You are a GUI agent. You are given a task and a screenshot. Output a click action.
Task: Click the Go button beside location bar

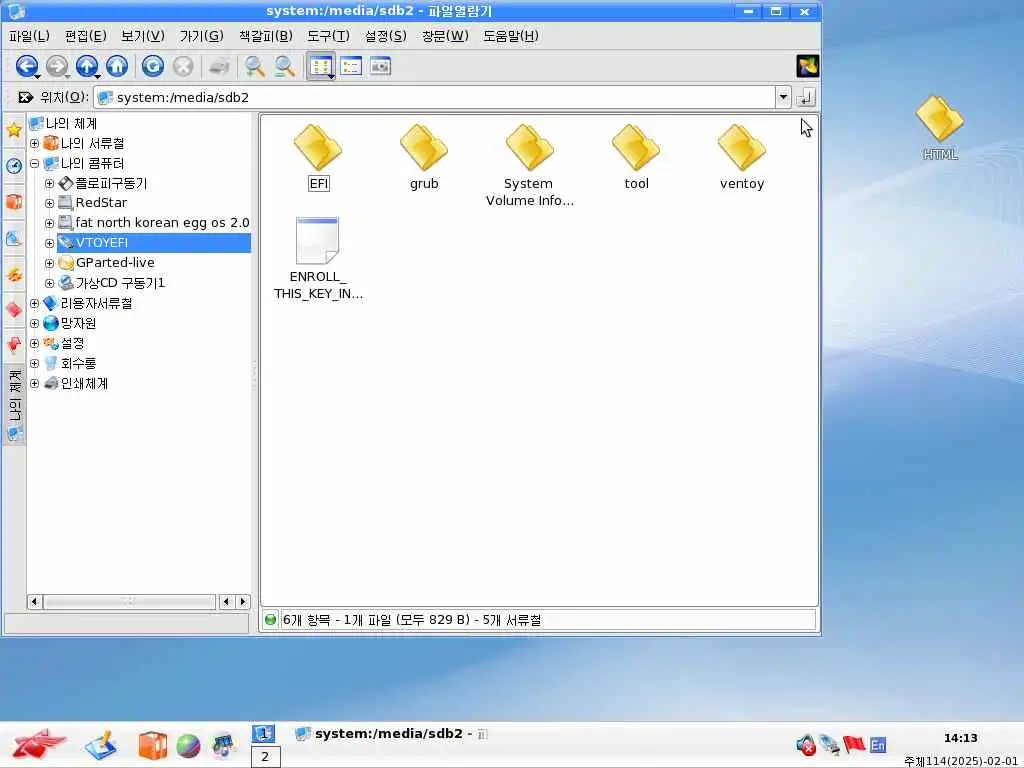point(806,97)
